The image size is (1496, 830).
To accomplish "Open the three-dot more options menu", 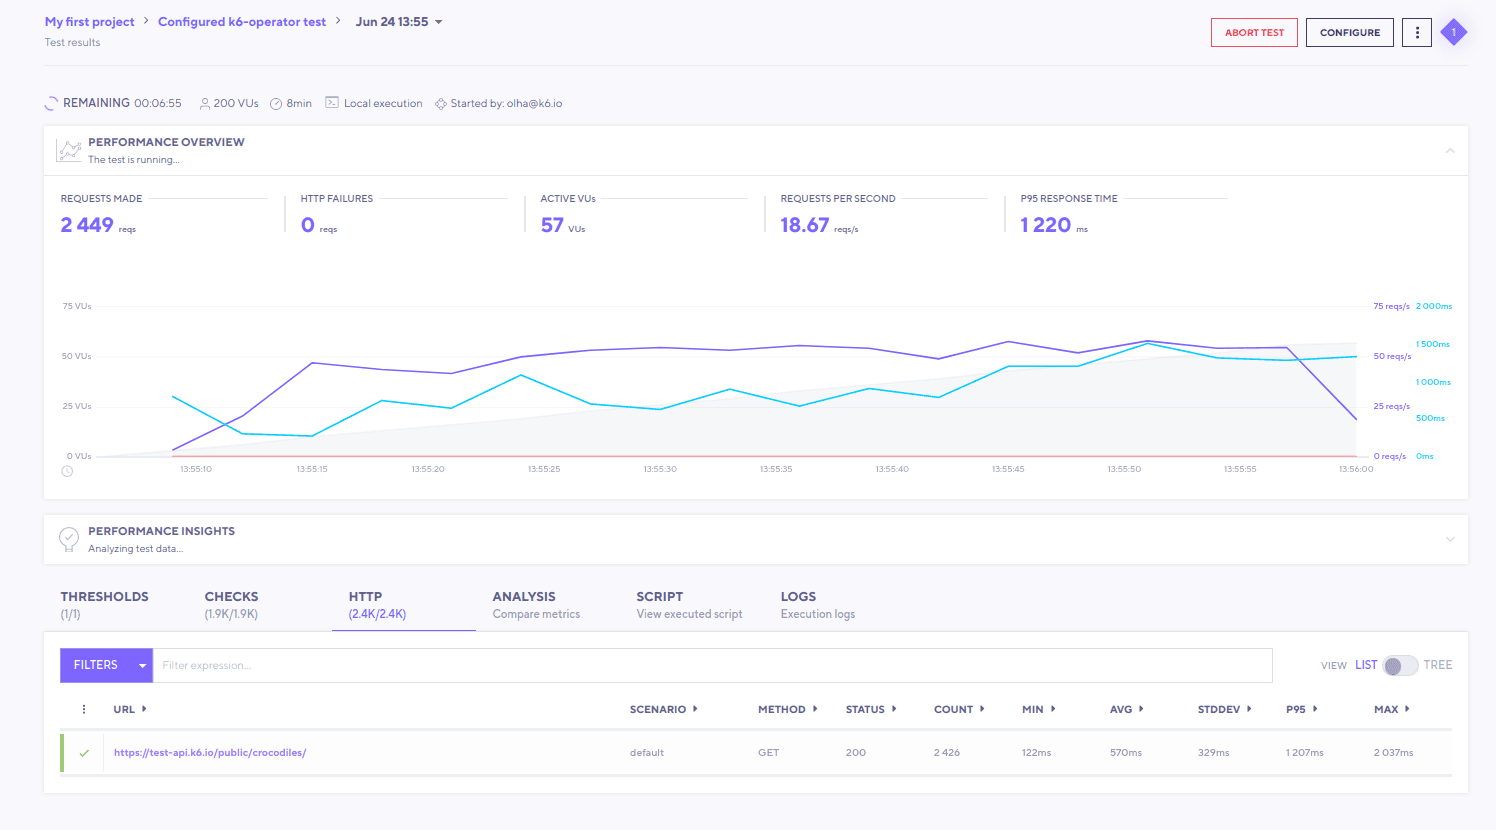I will pyautogui.click(x=1416, y=33).
